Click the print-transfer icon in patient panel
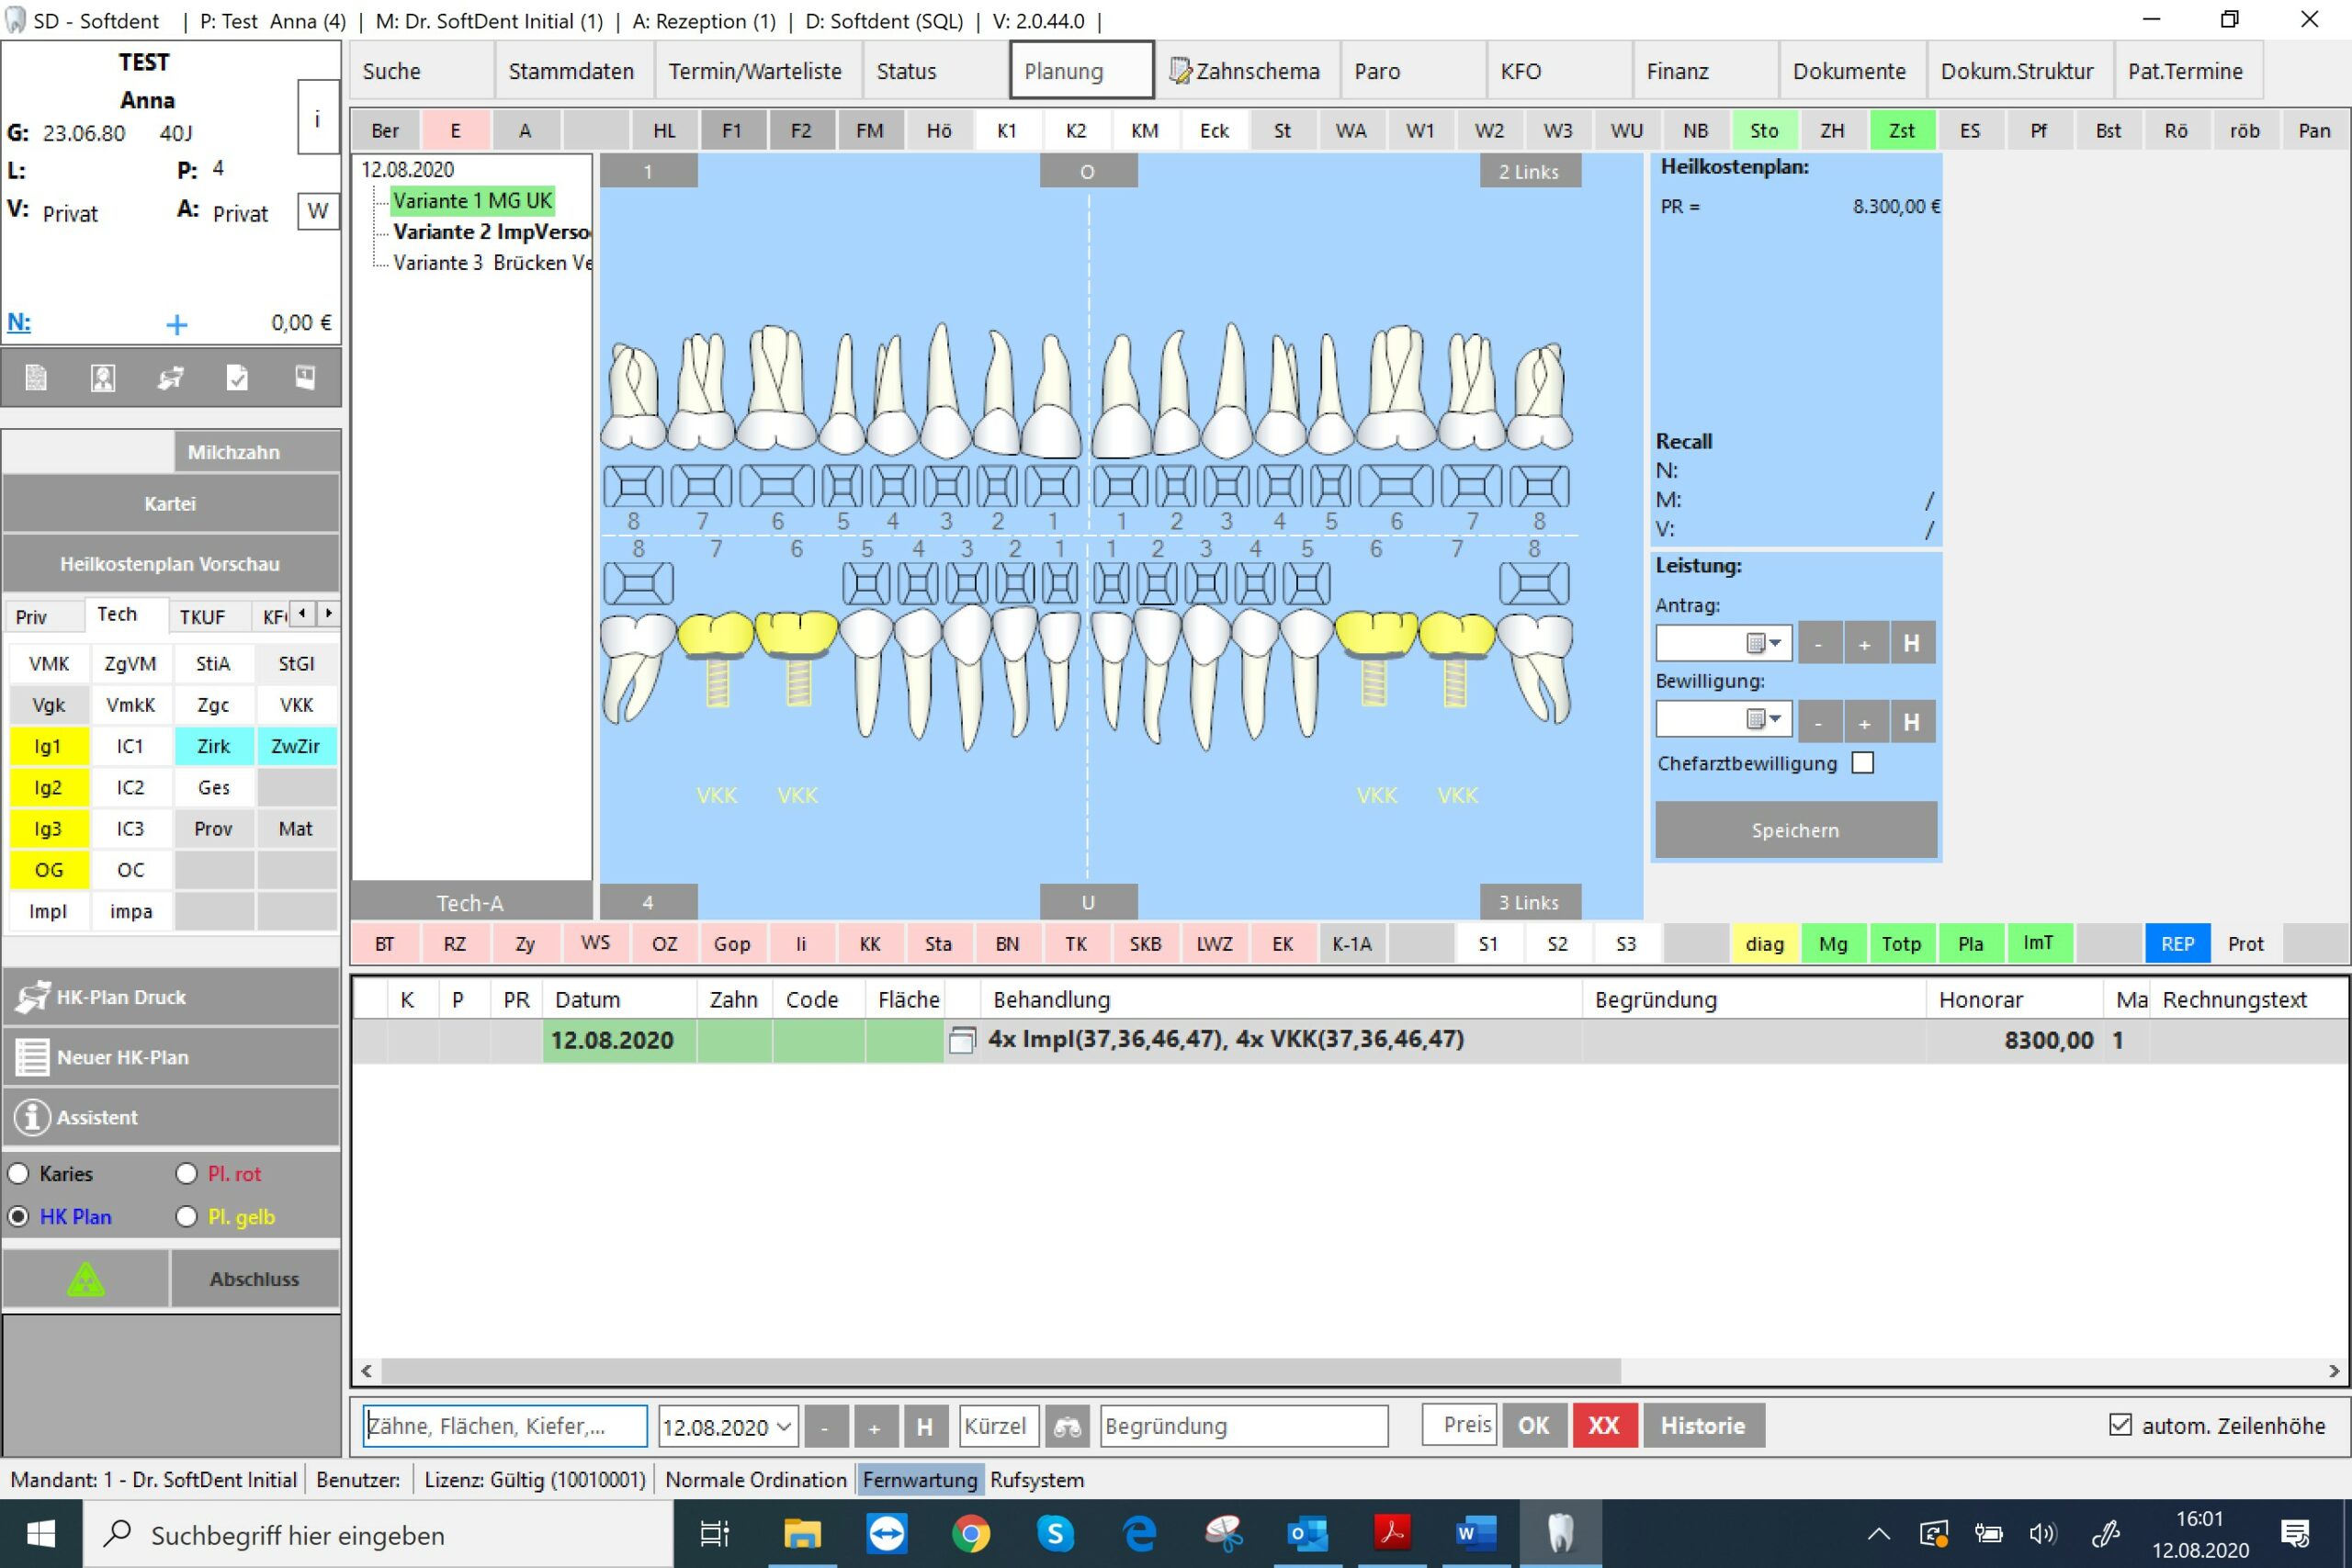The height and width of the screenshot is (1568, 2352). coord(171,377)
